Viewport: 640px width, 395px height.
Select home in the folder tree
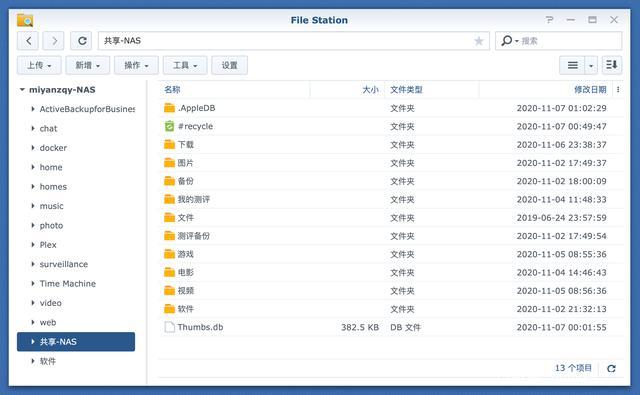click(x=51, y=167)
